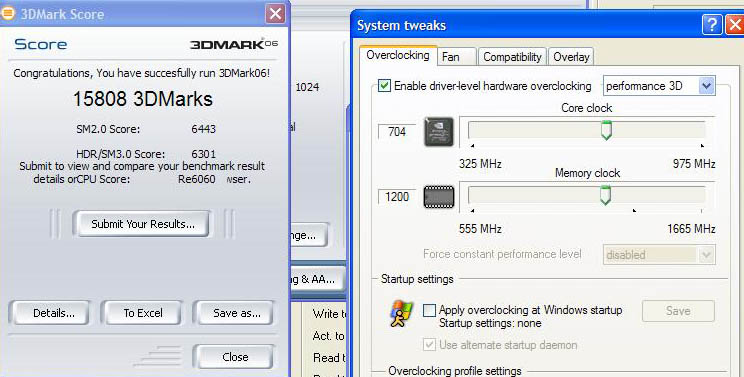Screen dimensions: 744x377
Task: Click the GPU chip icon beside Core clock
Action: click(x=439, y=131)
